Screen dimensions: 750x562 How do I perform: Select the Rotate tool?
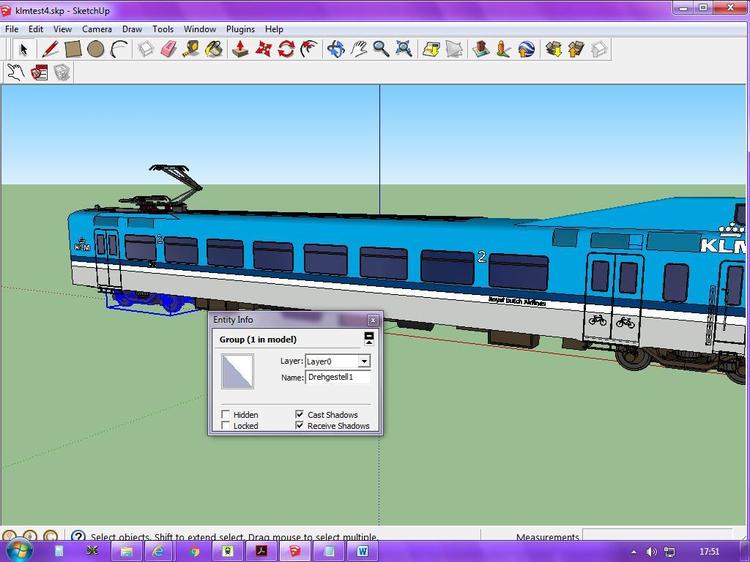(286, 49)
